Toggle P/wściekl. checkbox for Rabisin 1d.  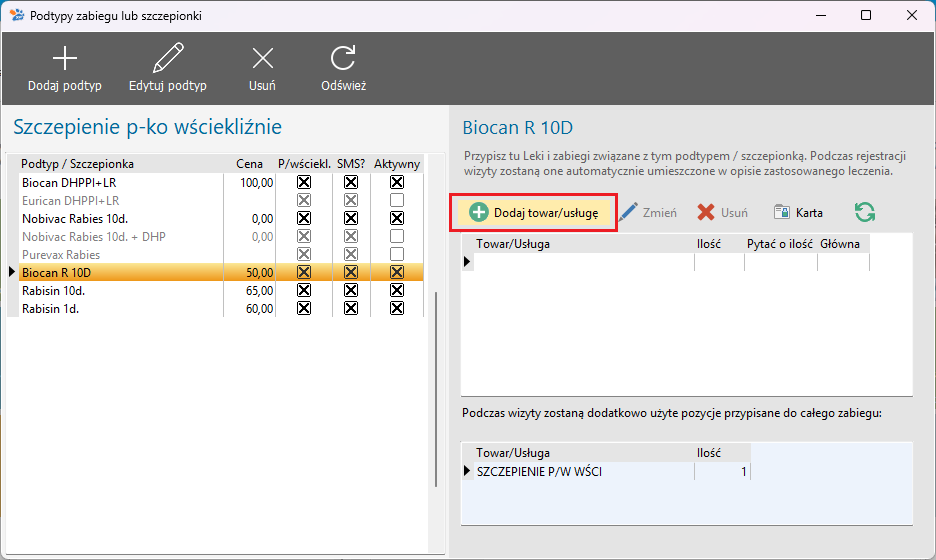pyautogui.click(x=304, y=308)
